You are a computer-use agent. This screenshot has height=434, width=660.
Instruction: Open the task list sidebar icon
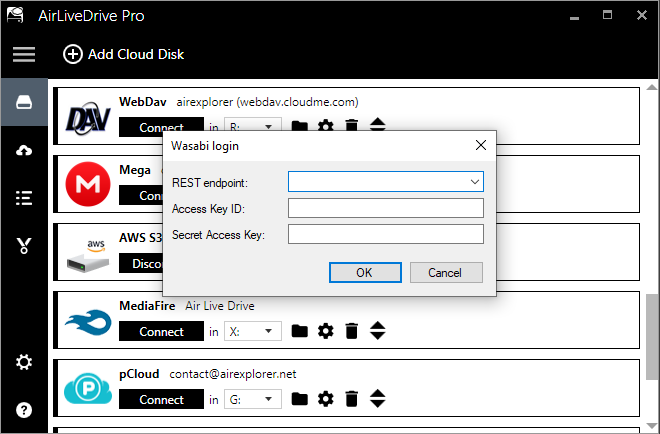coord(24,198)
